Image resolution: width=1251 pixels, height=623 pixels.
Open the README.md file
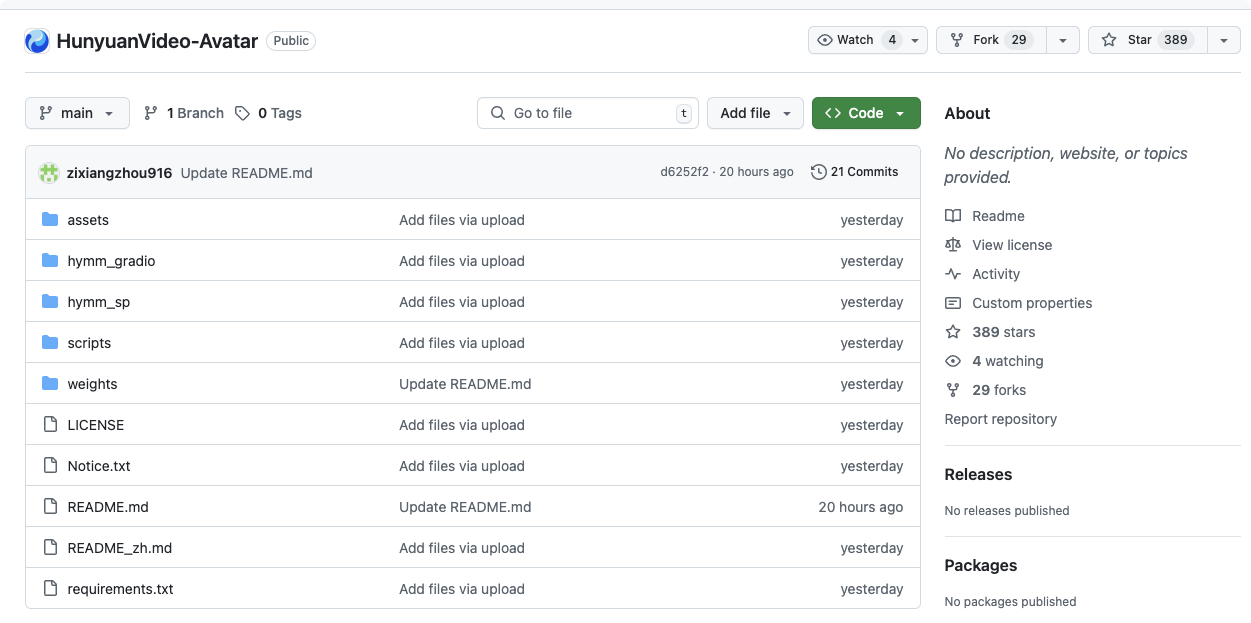pos(108,507)
